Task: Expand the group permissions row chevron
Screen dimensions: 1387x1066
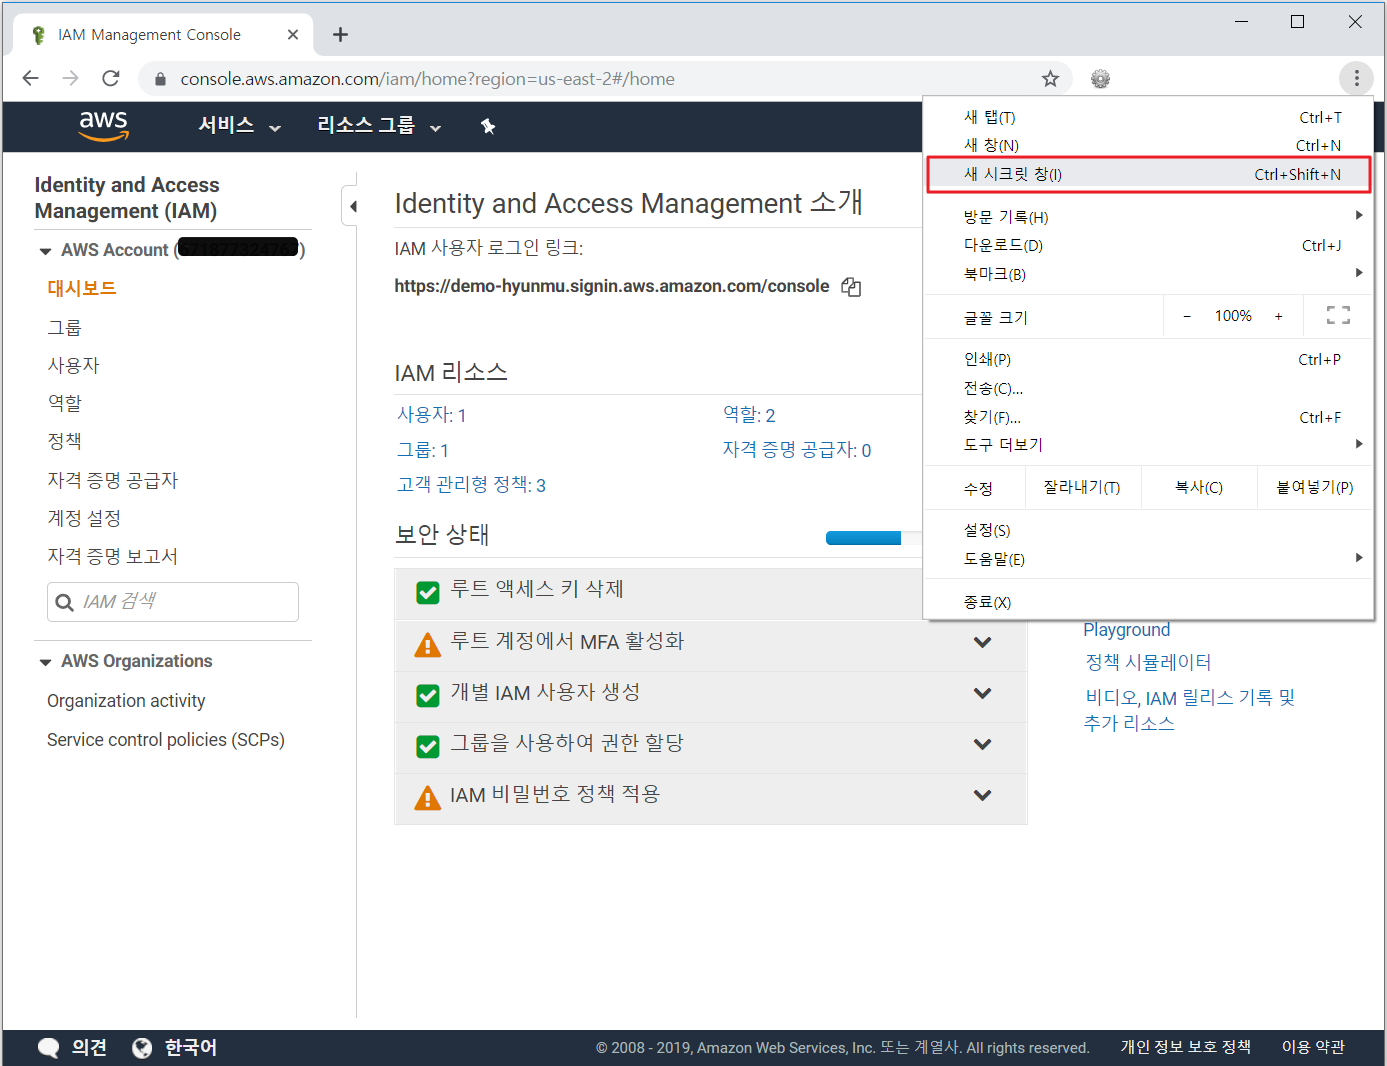Action: (983, 744)
